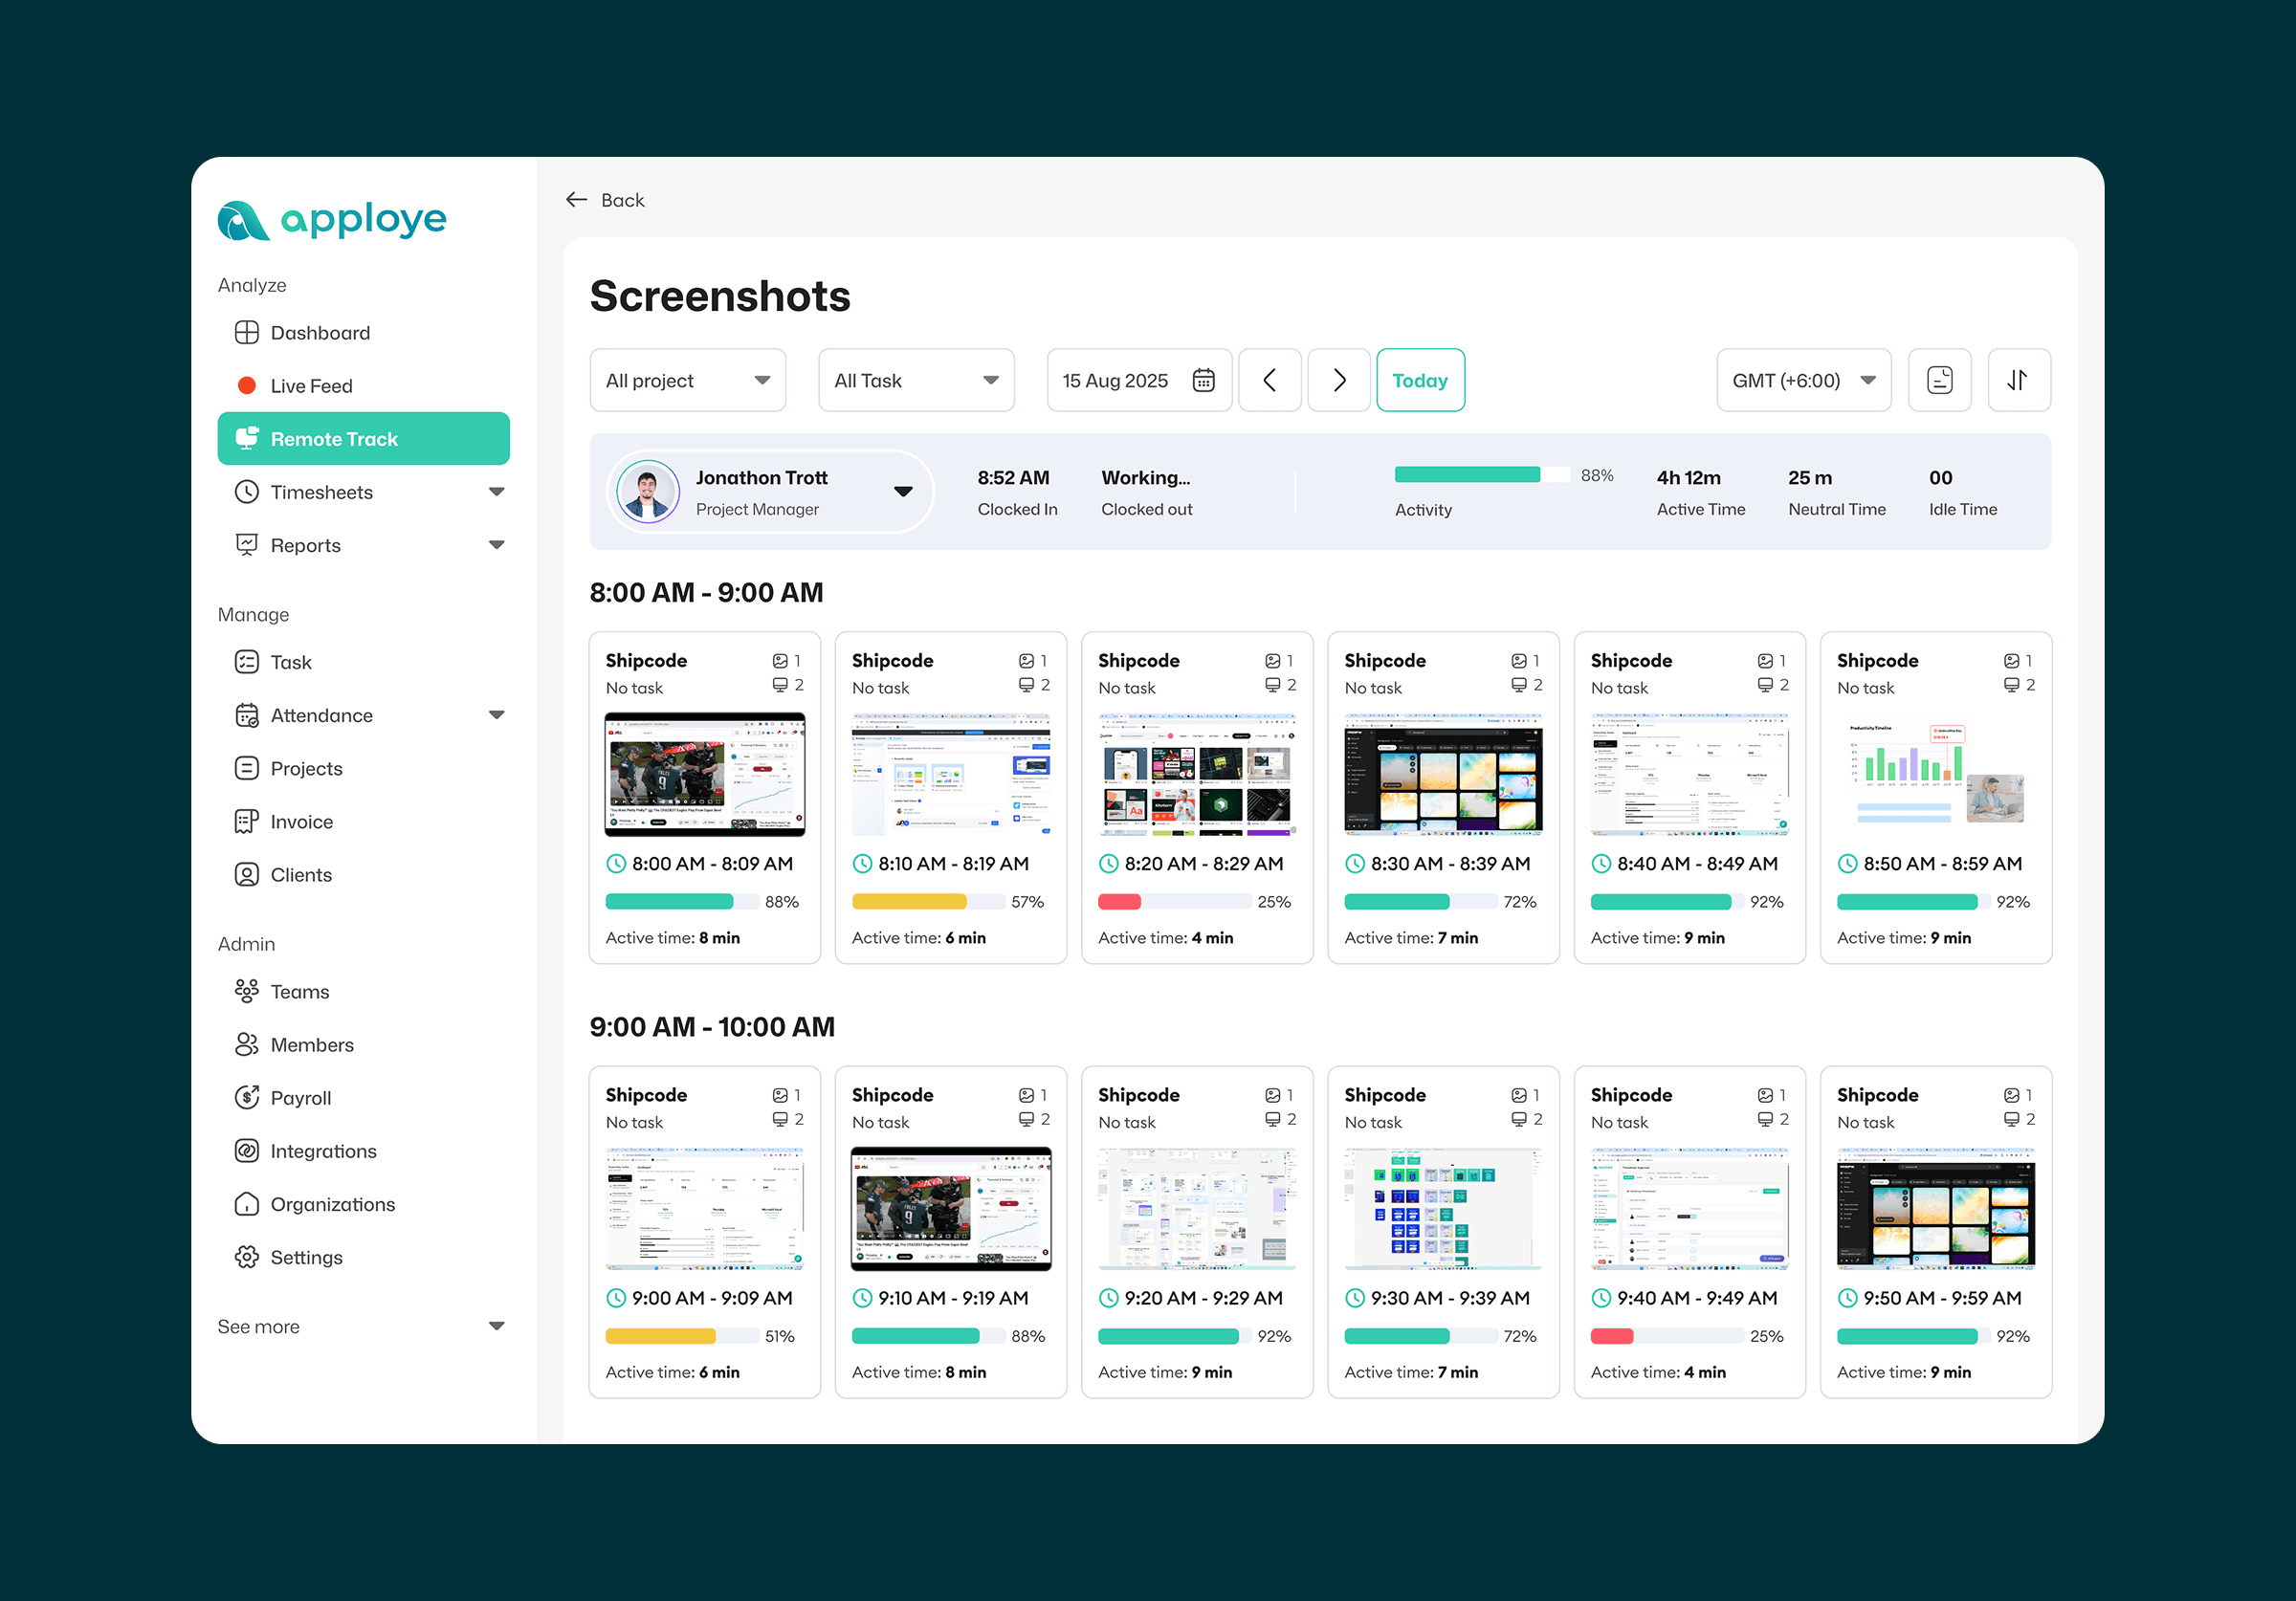Open the 8:20 AM - 8:29 AM screenshot thumbnail
Viewport: 2296px width, 1601px height.
(x=1196, y=774)
